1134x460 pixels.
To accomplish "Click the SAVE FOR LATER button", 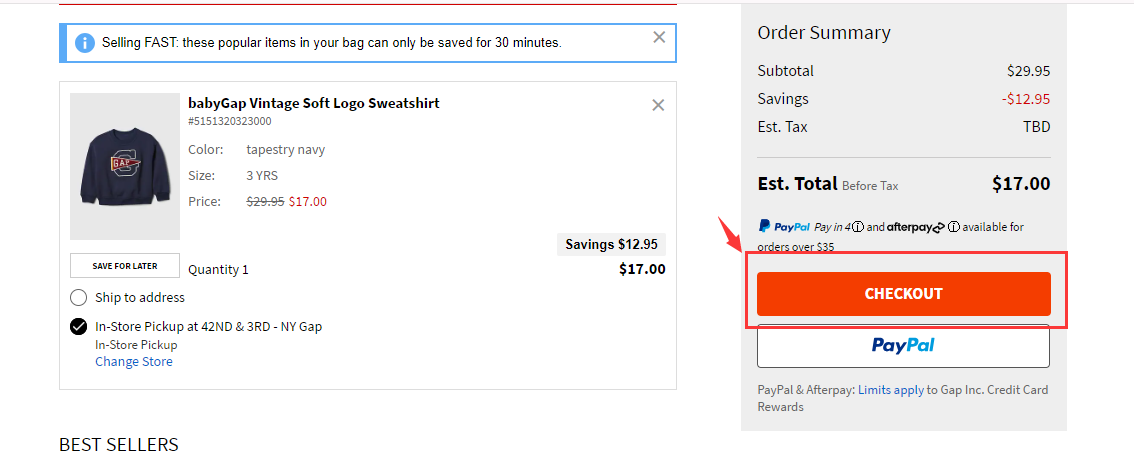I will pyautogui.click(x=124, y=265).
